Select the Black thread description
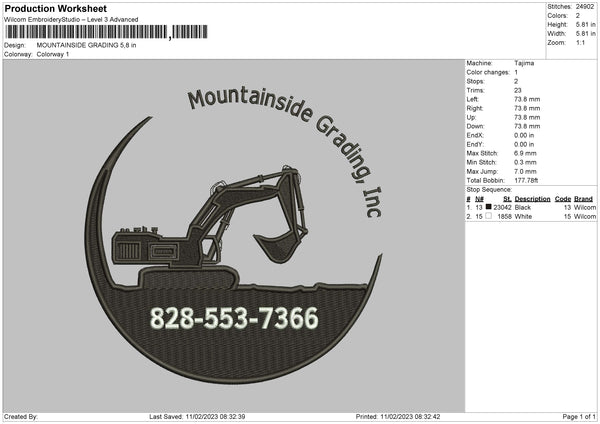This screenshot has height=424, width=600. pos(523,207)
